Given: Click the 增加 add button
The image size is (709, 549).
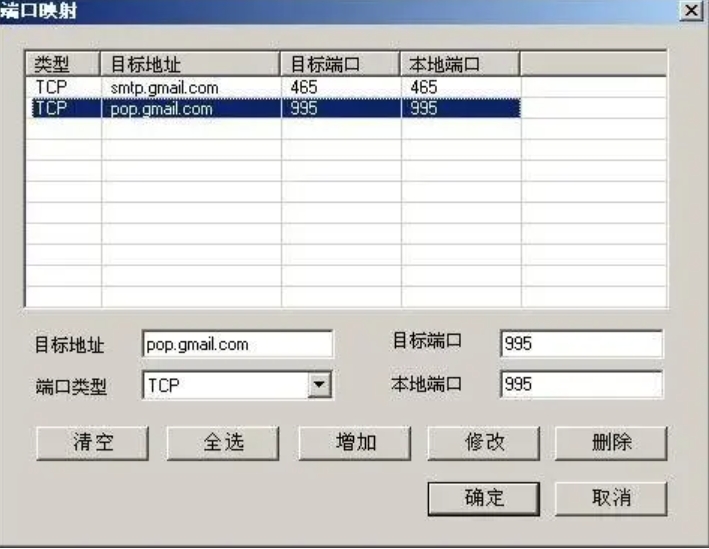Looking at the screenshot, I should click(355, 443).
